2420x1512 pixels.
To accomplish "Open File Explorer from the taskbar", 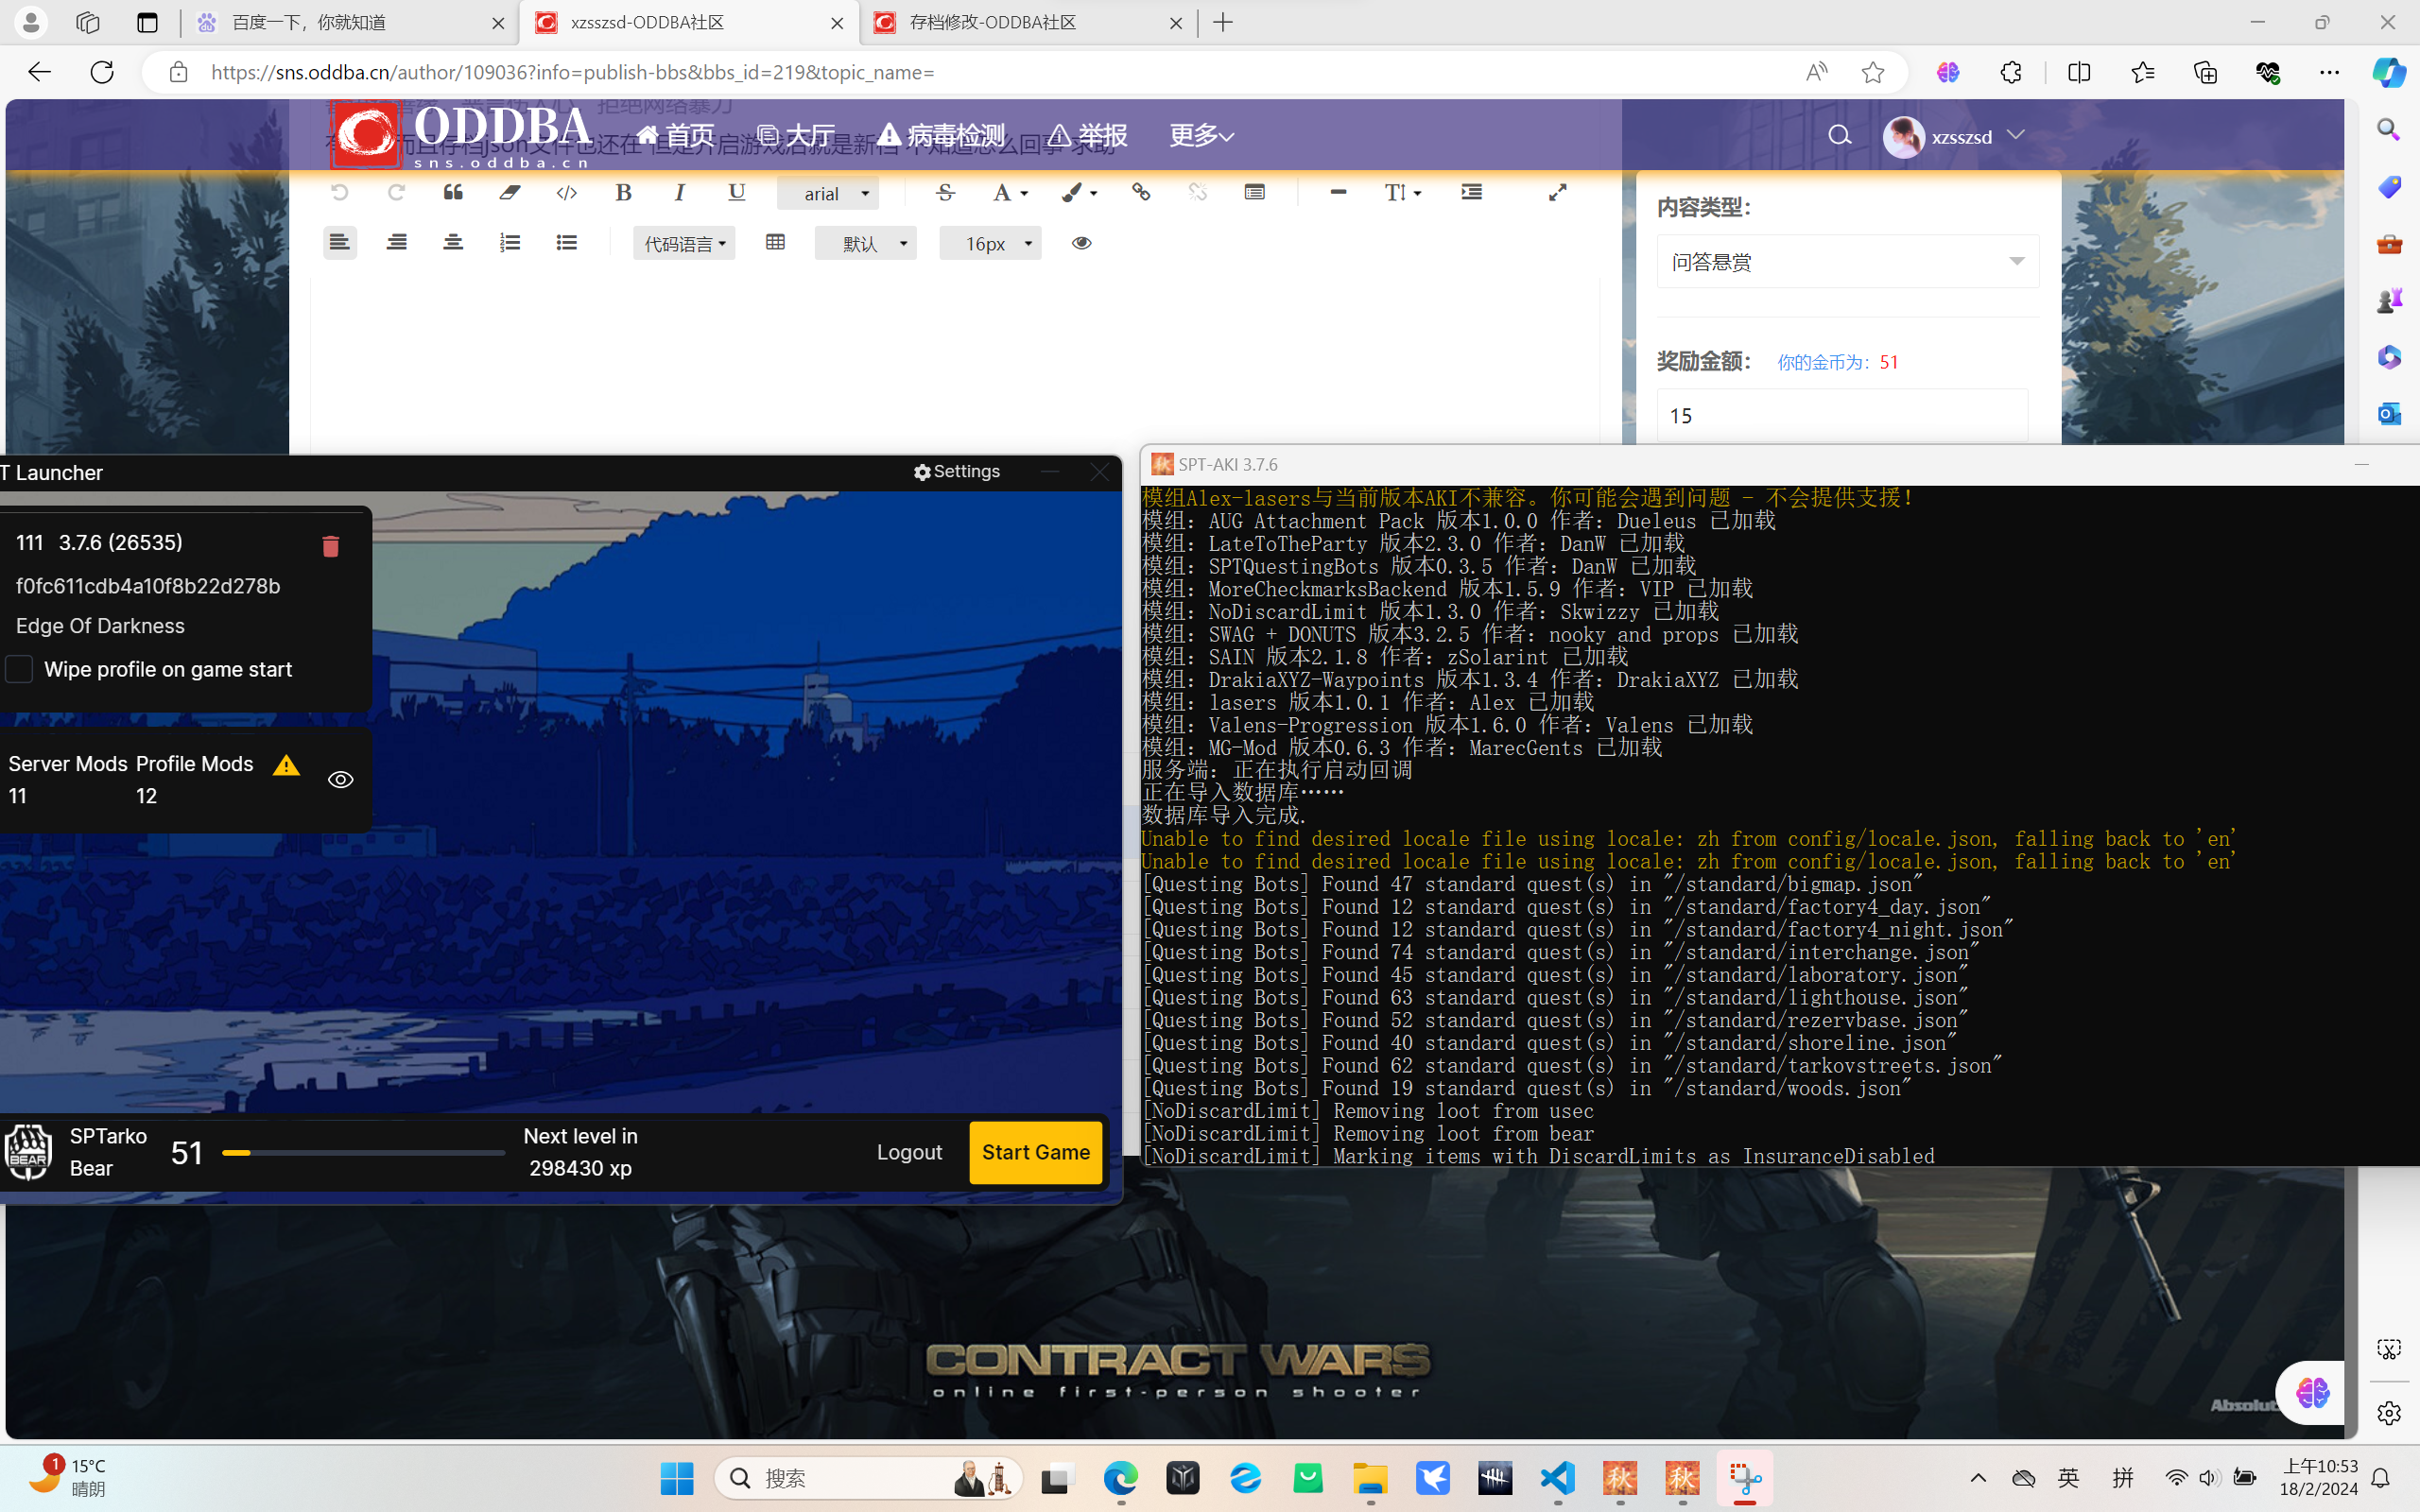I will click(x=1370, y=1478).
